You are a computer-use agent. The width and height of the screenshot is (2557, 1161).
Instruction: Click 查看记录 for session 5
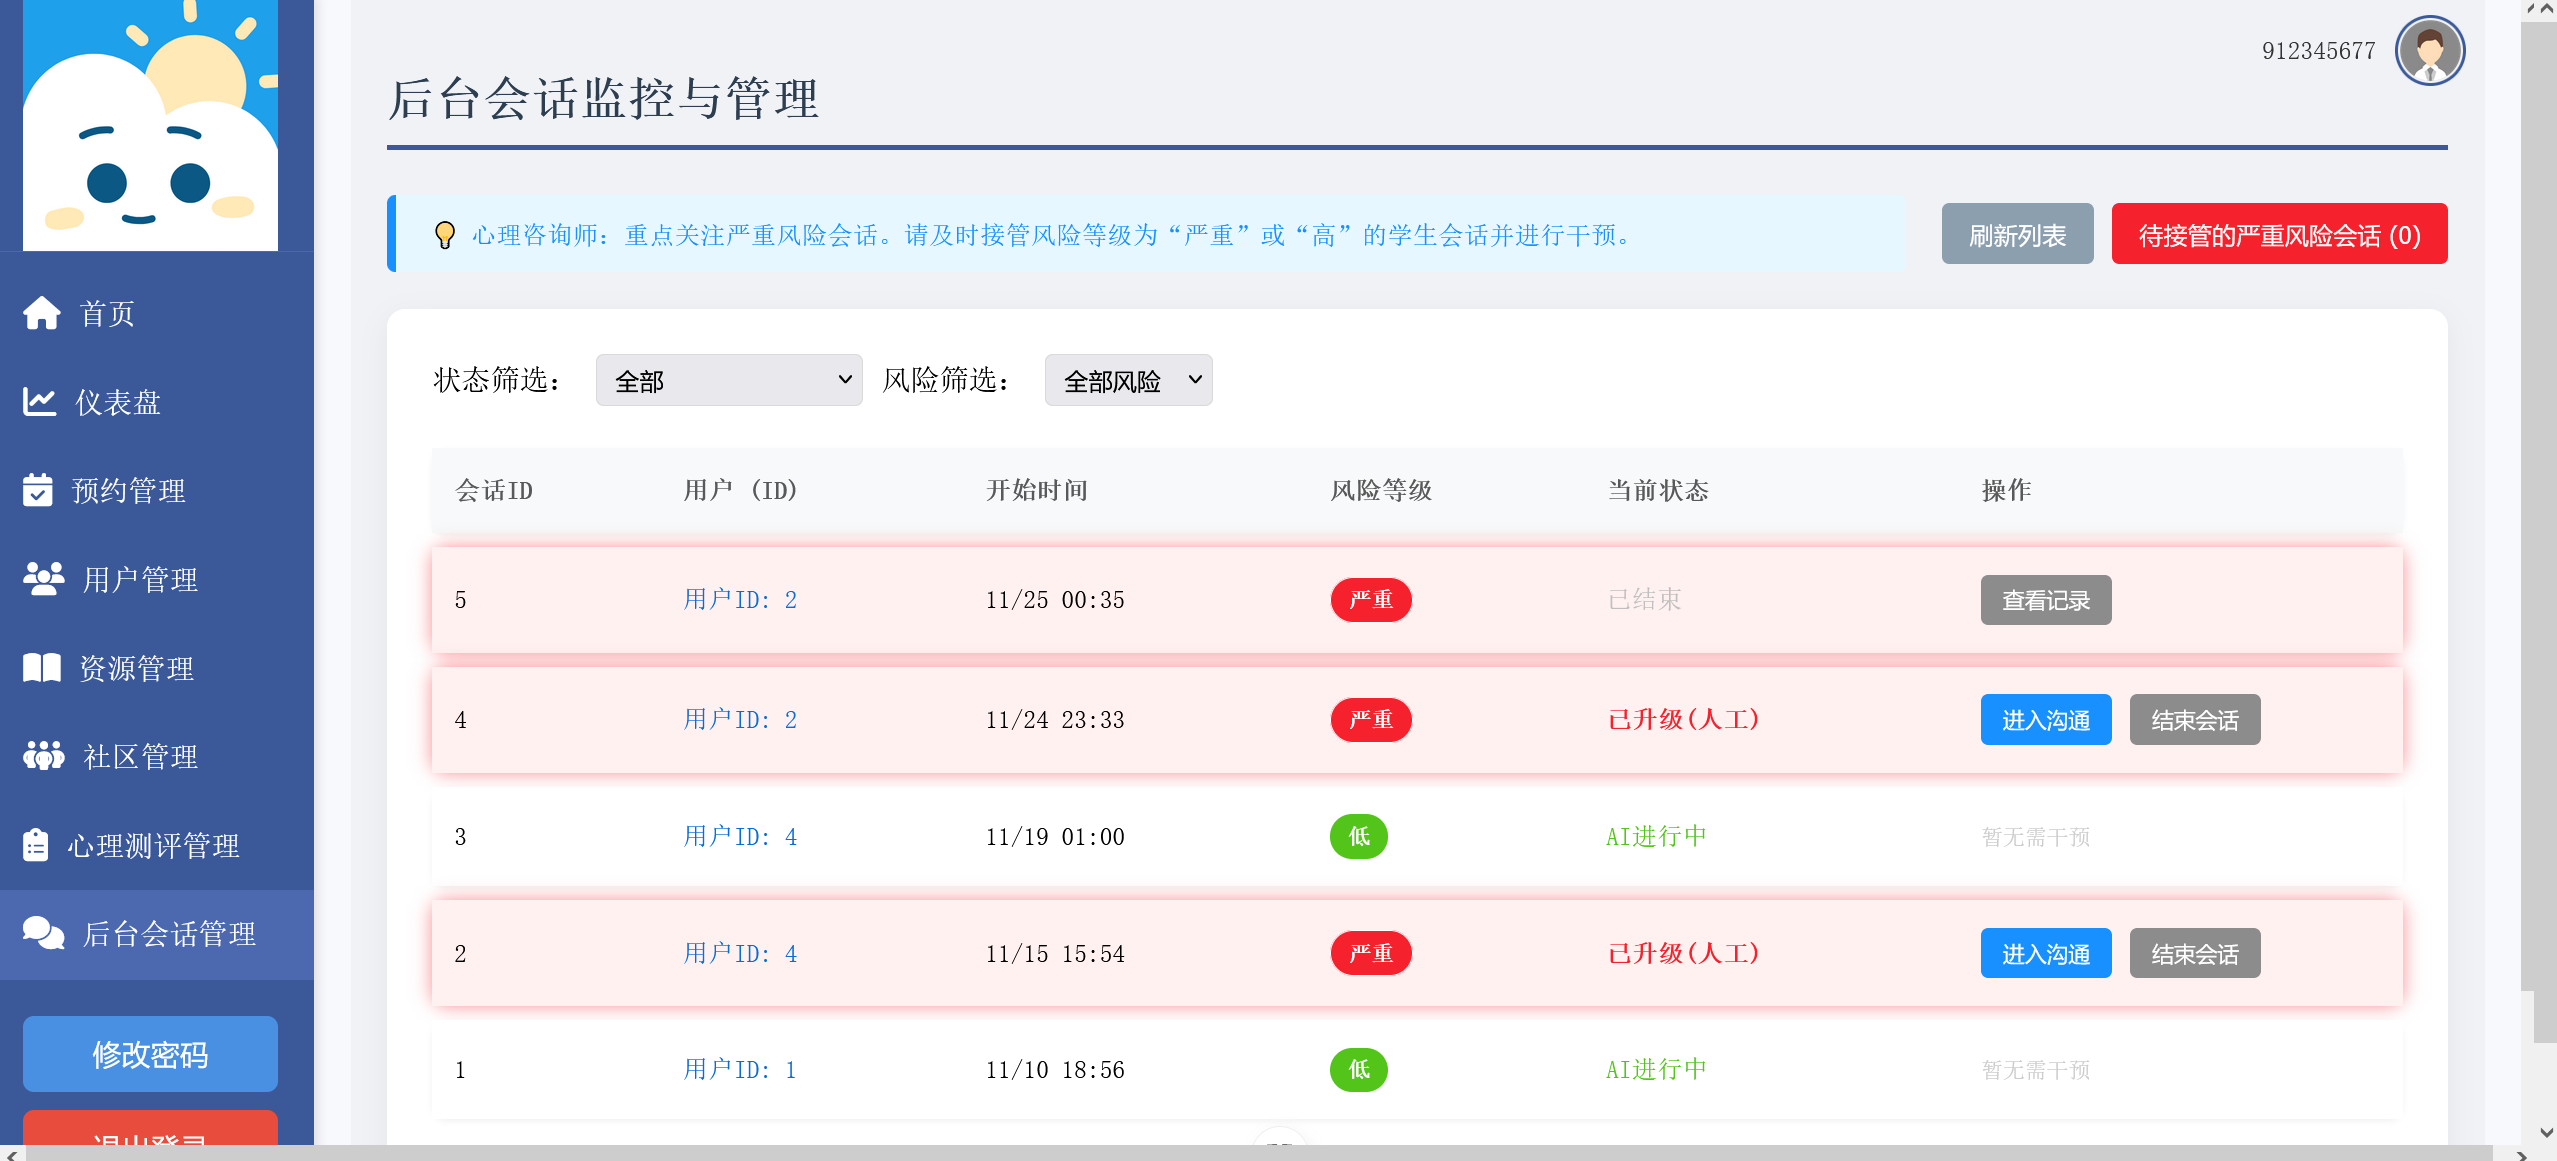(x=2046, y=600)
